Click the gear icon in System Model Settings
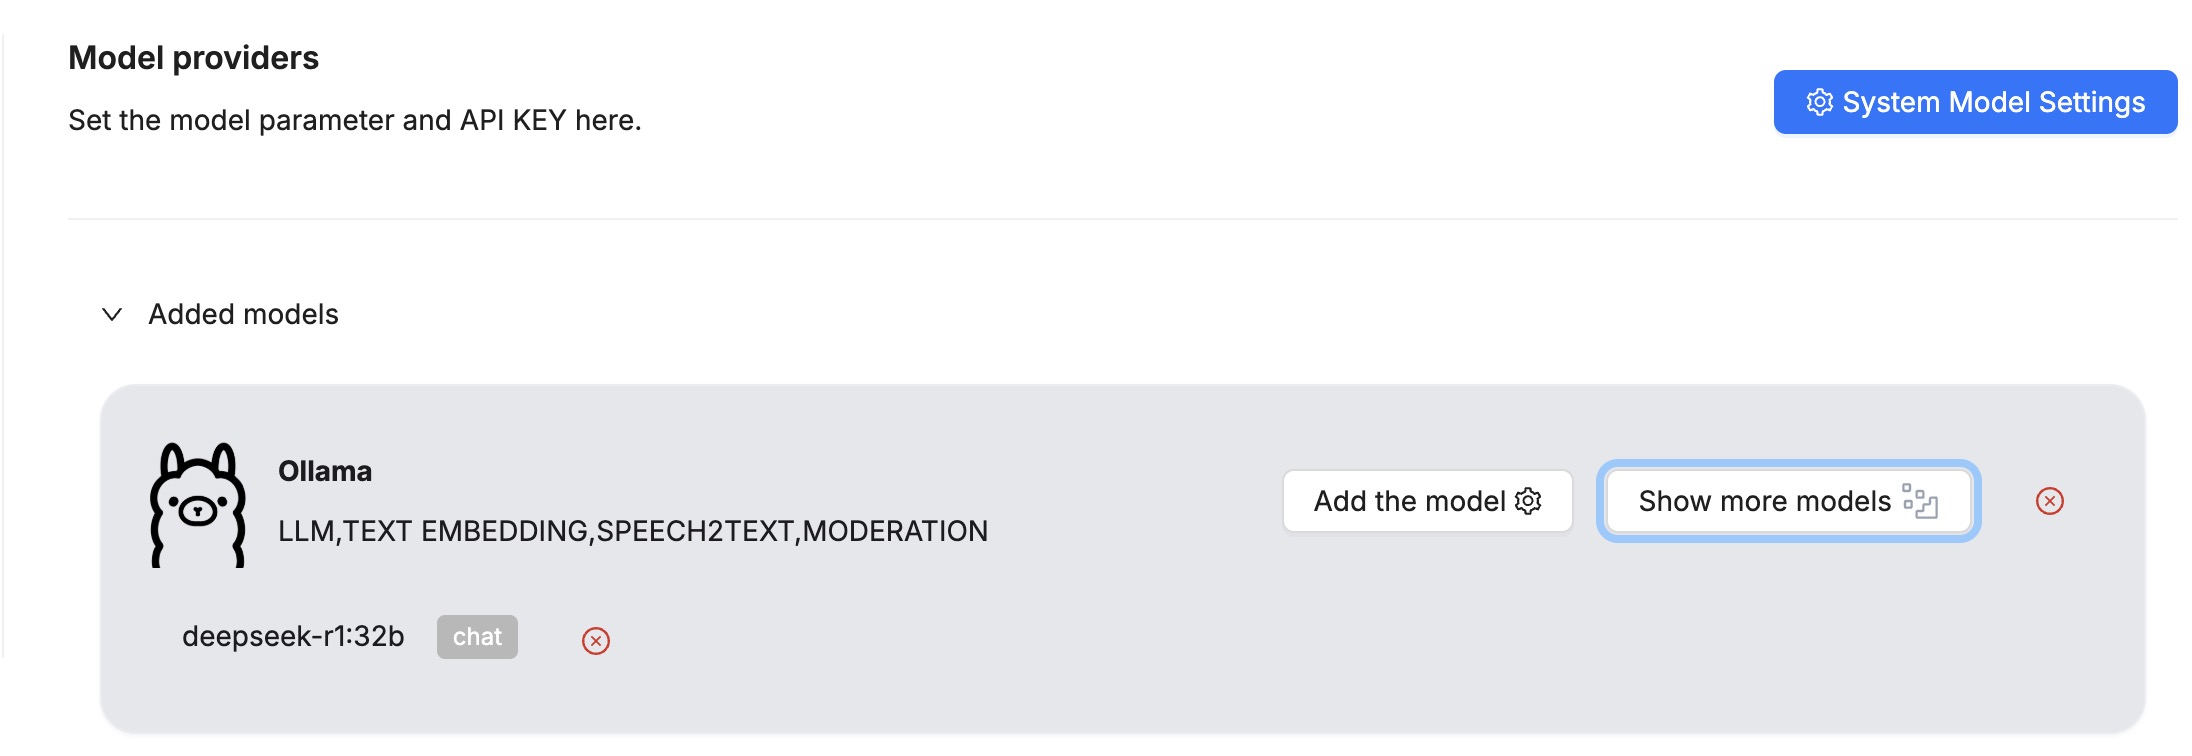 click(x=1820, y=102)
